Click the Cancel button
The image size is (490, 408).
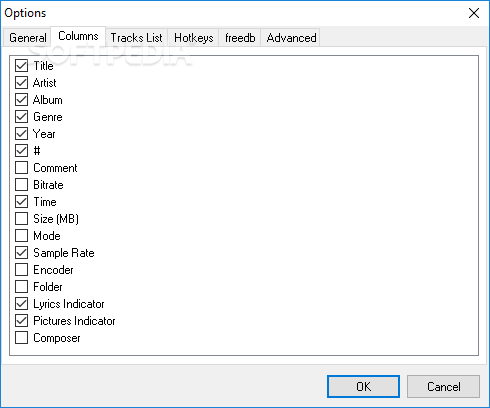pos(444,387)
